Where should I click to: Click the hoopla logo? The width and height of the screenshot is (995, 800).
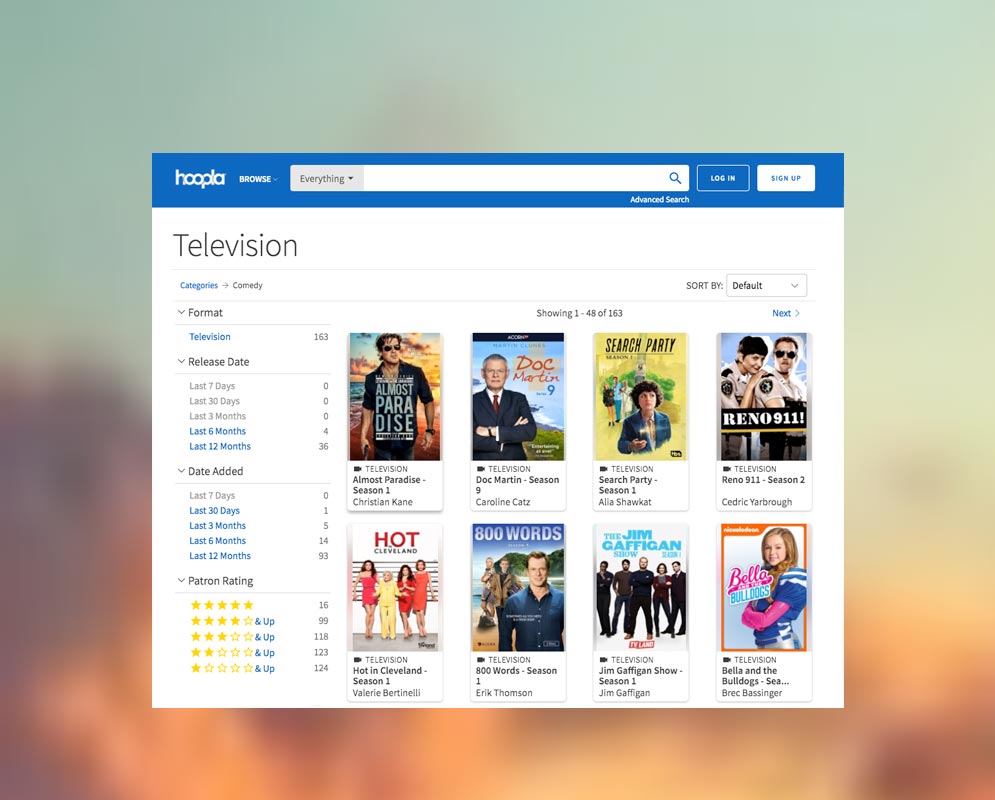coord(200,178)
